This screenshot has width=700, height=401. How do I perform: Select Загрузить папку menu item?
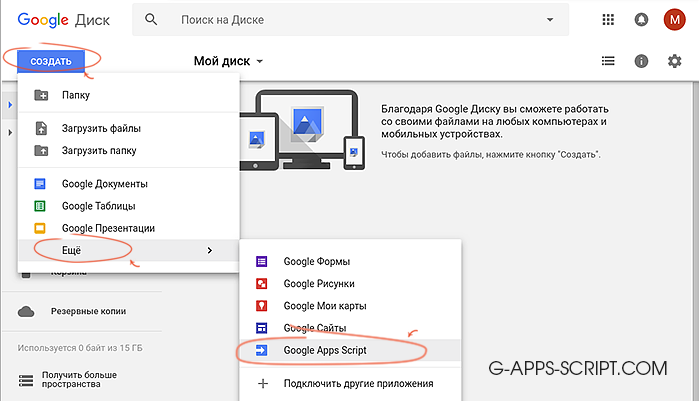pyautogui.click(x=129, y=150)
